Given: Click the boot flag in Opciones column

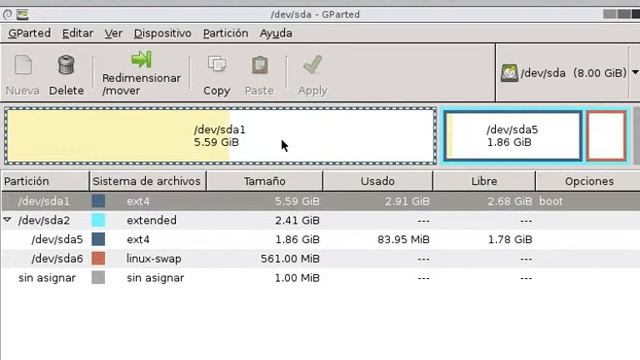Looking at the screenshot, I should [x=551, y=201].
